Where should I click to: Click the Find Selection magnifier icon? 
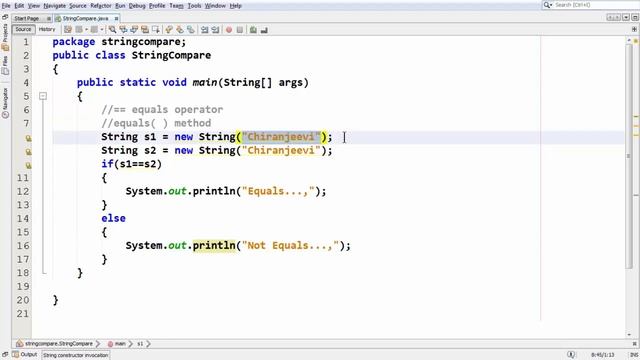coord(112,29)
